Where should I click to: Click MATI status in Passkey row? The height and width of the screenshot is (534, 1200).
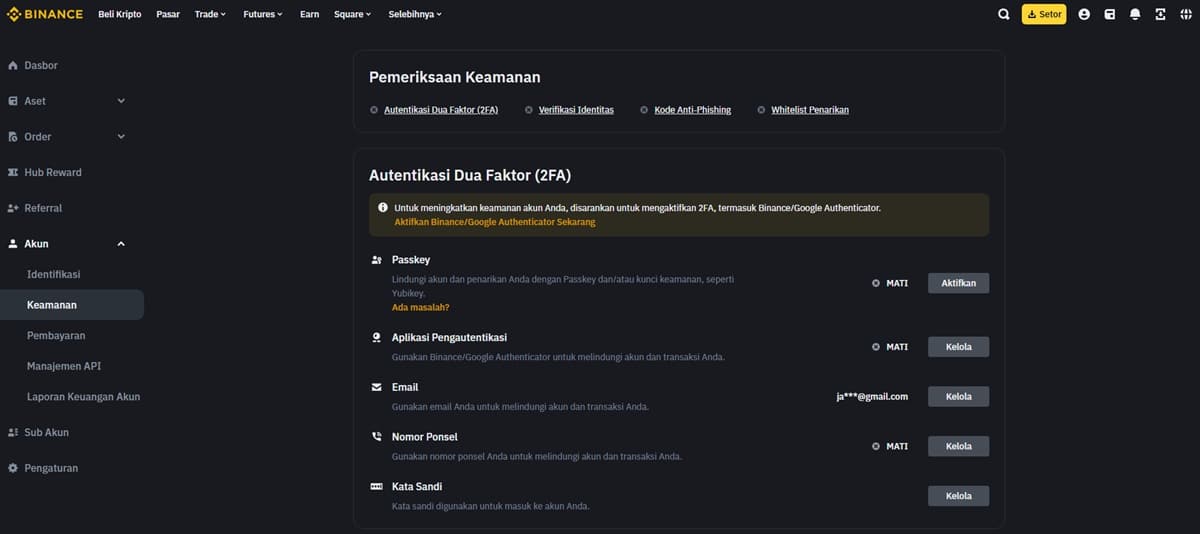(897, 283)
